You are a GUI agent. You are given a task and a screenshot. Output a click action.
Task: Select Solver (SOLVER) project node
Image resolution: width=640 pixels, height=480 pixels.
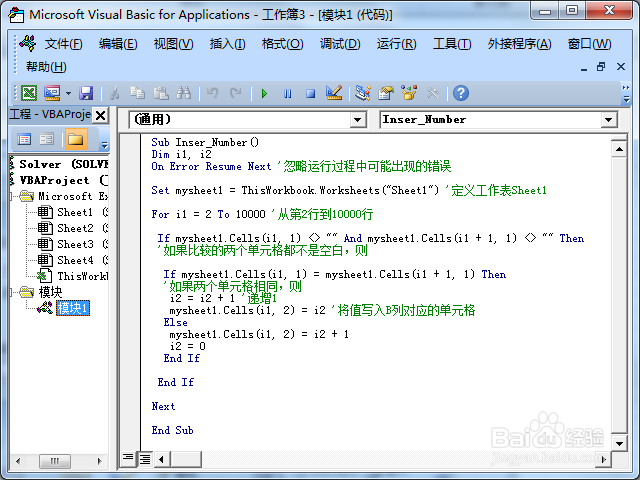point(64,164)
